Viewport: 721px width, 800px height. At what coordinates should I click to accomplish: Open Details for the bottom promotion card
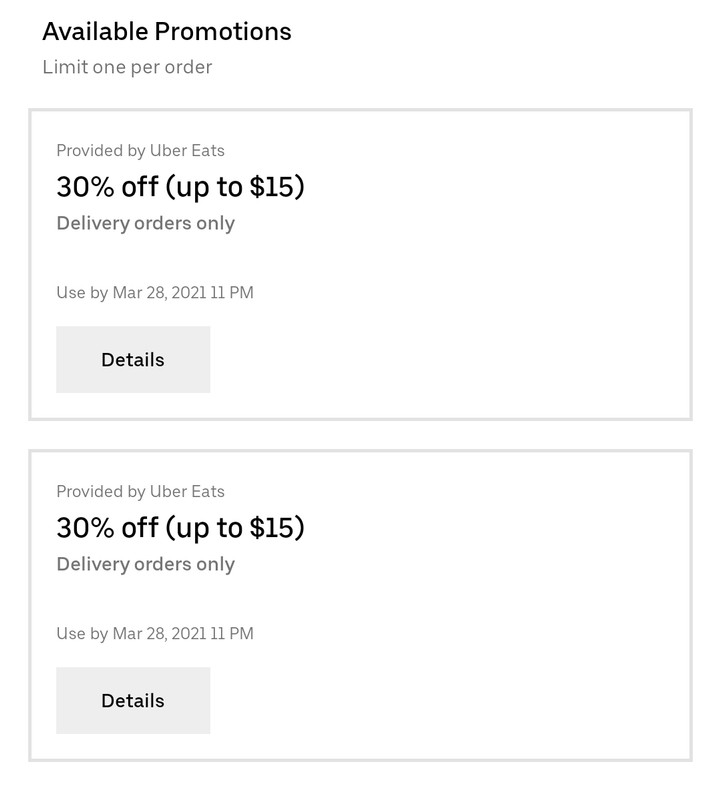(133, 701)
